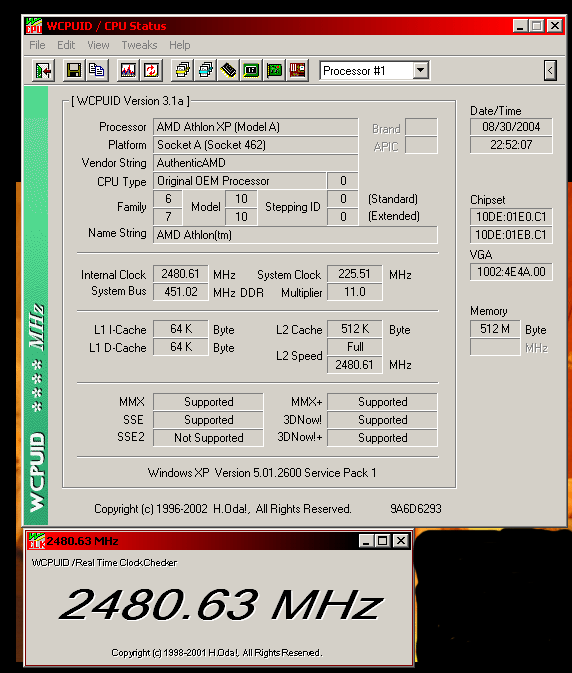Click the exit door toolbar icon
Image resolution: width=572 pixels, height=673 pixels.
[x=43, y=70]
